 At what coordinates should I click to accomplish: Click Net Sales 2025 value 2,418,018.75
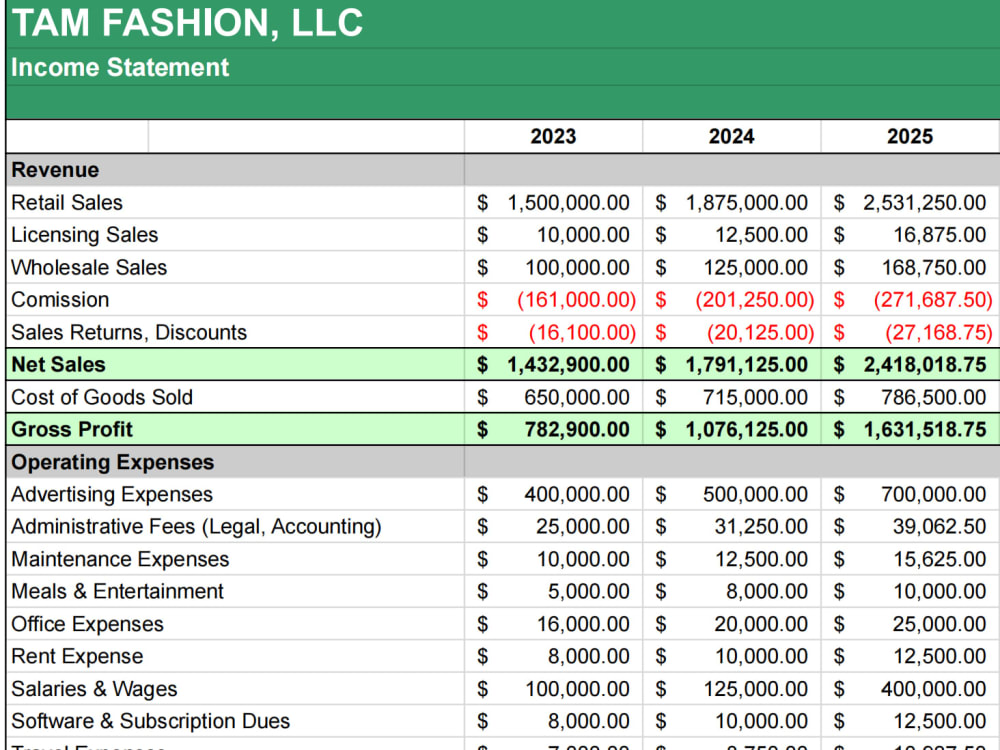(x=925, y=365)
